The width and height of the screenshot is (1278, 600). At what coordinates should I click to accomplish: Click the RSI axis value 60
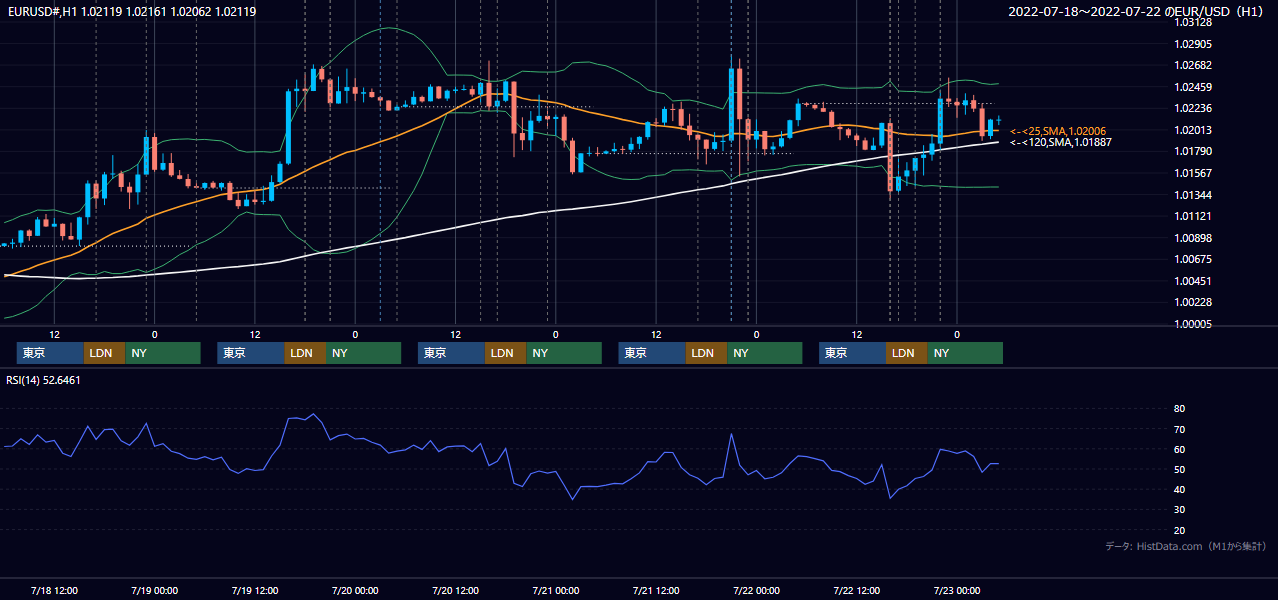pyautogui.click(x=1180, y=449)
